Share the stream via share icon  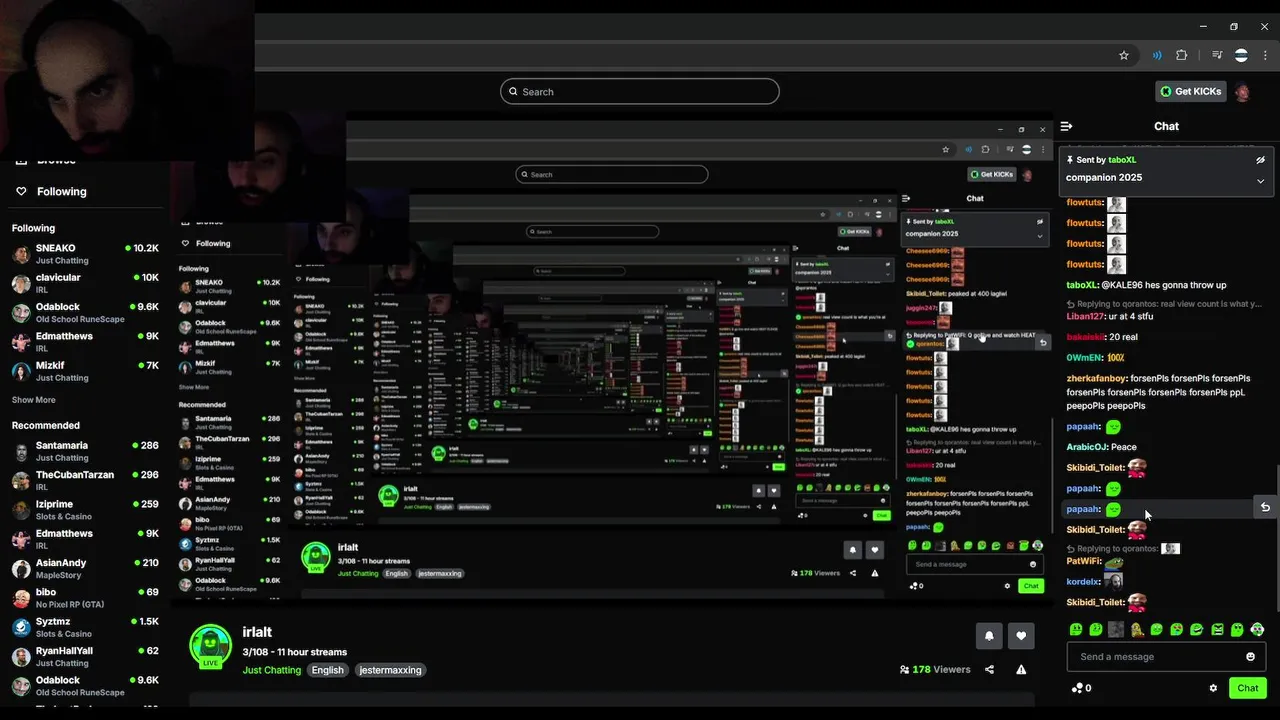tap(989, 670)
